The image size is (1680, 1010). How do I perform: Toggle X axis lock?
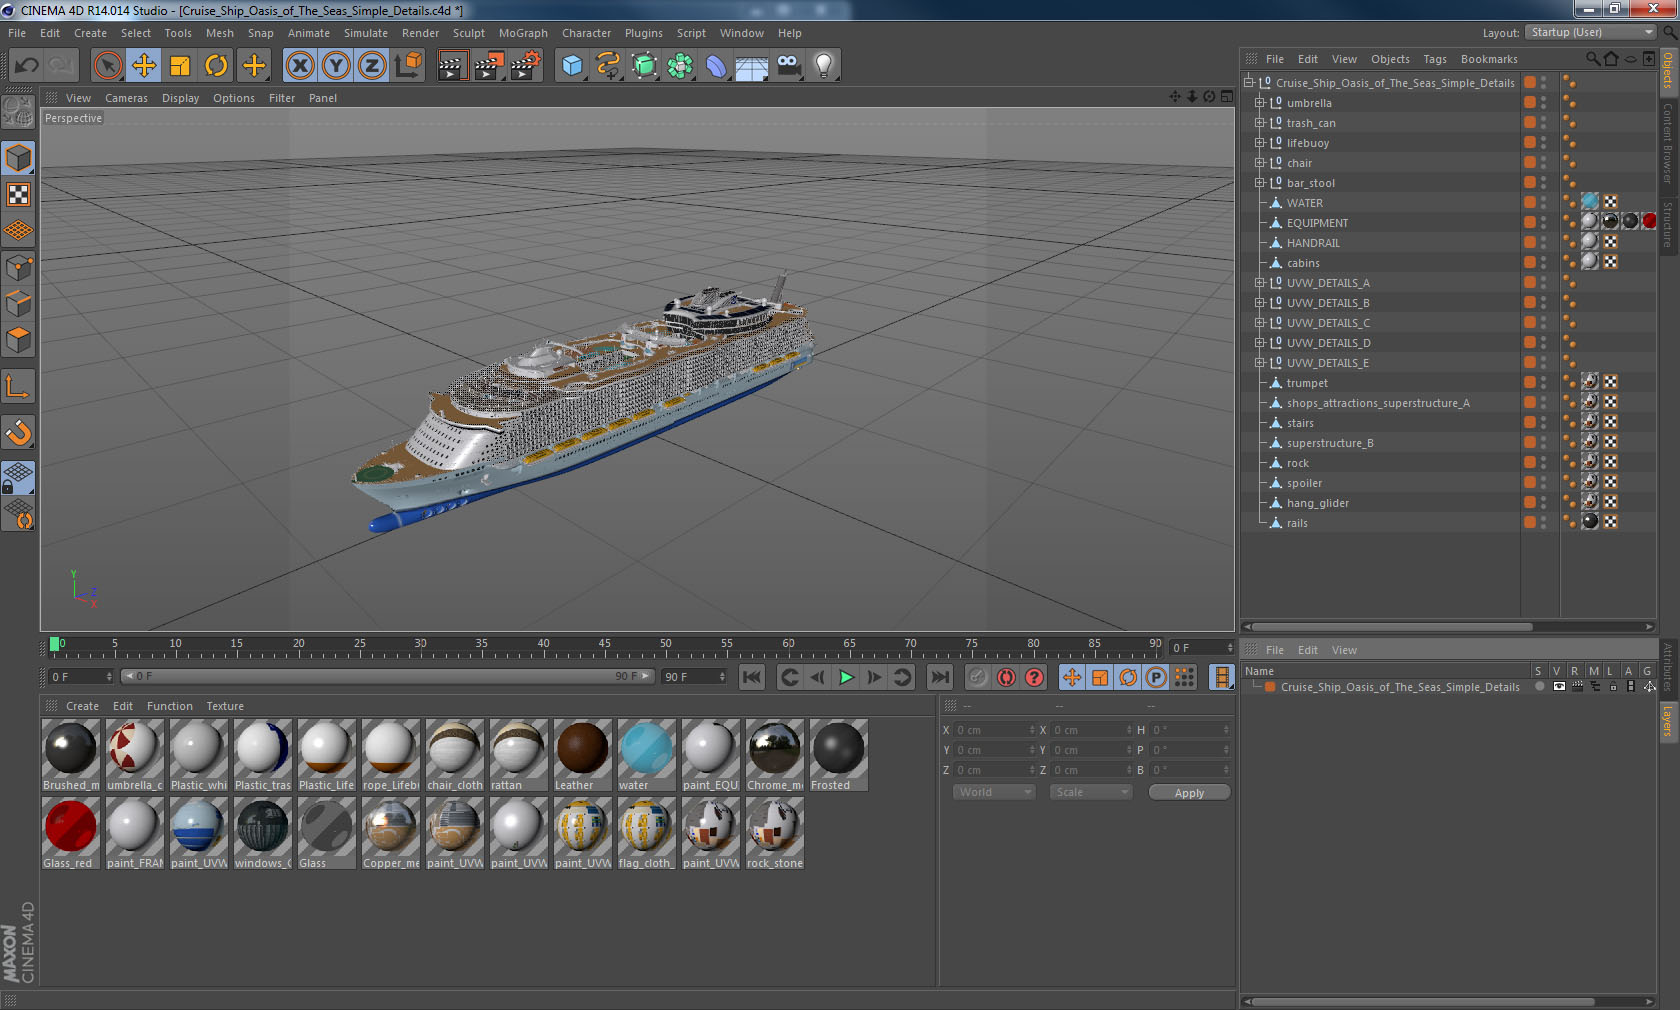click(300, 66)
